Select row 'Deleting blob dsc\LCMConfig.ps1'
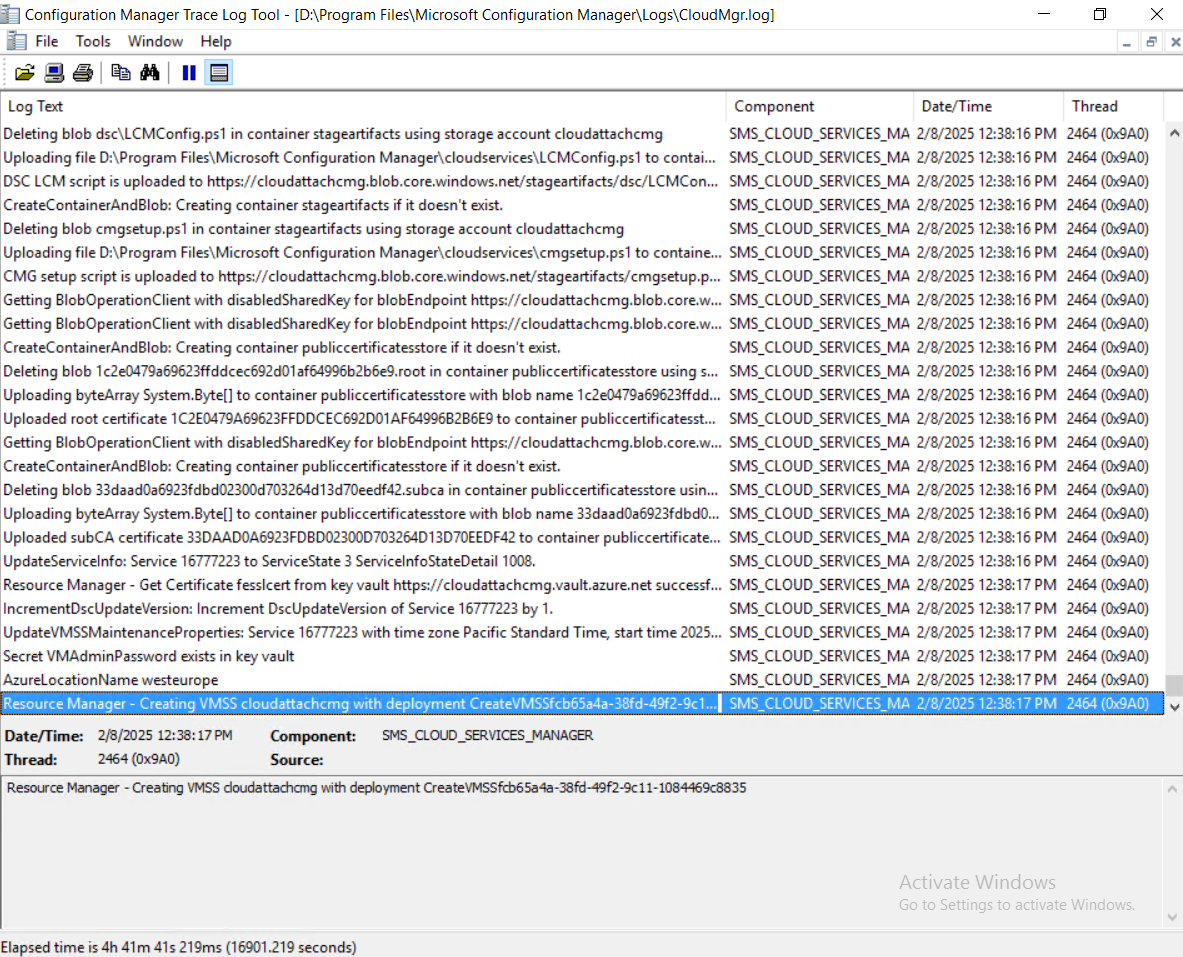Screen dimensions: 1183x957 [582, 134]
